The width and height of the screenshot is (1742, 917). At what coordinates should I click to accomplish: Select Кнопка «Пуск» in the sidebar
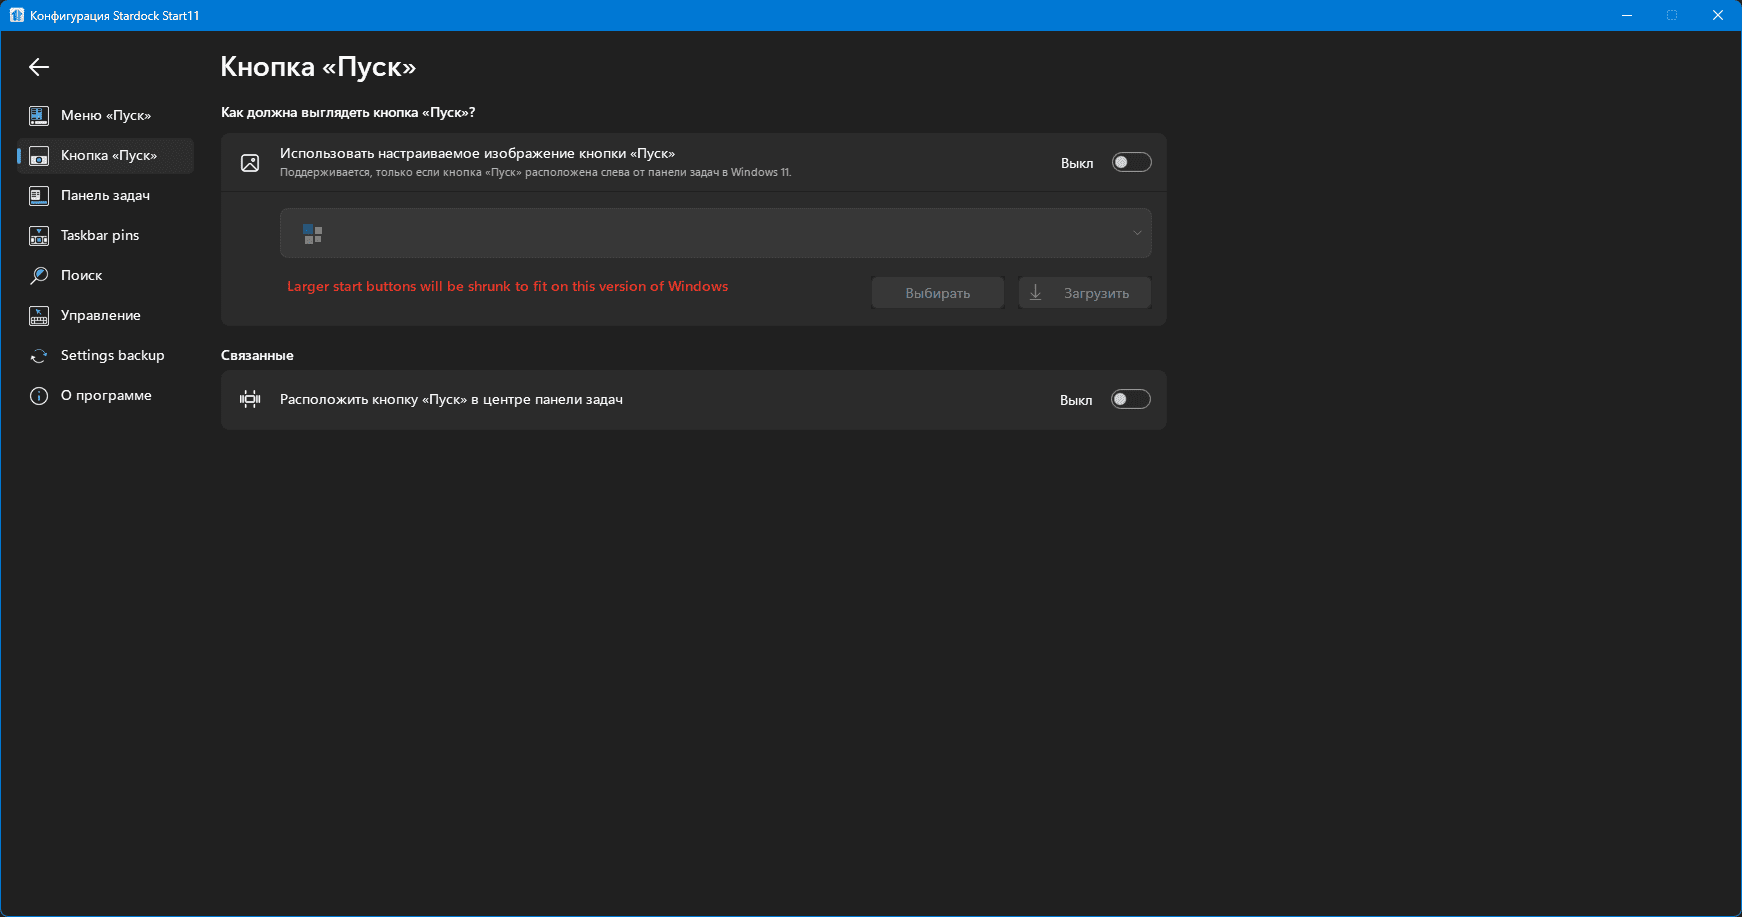point(108,156)
